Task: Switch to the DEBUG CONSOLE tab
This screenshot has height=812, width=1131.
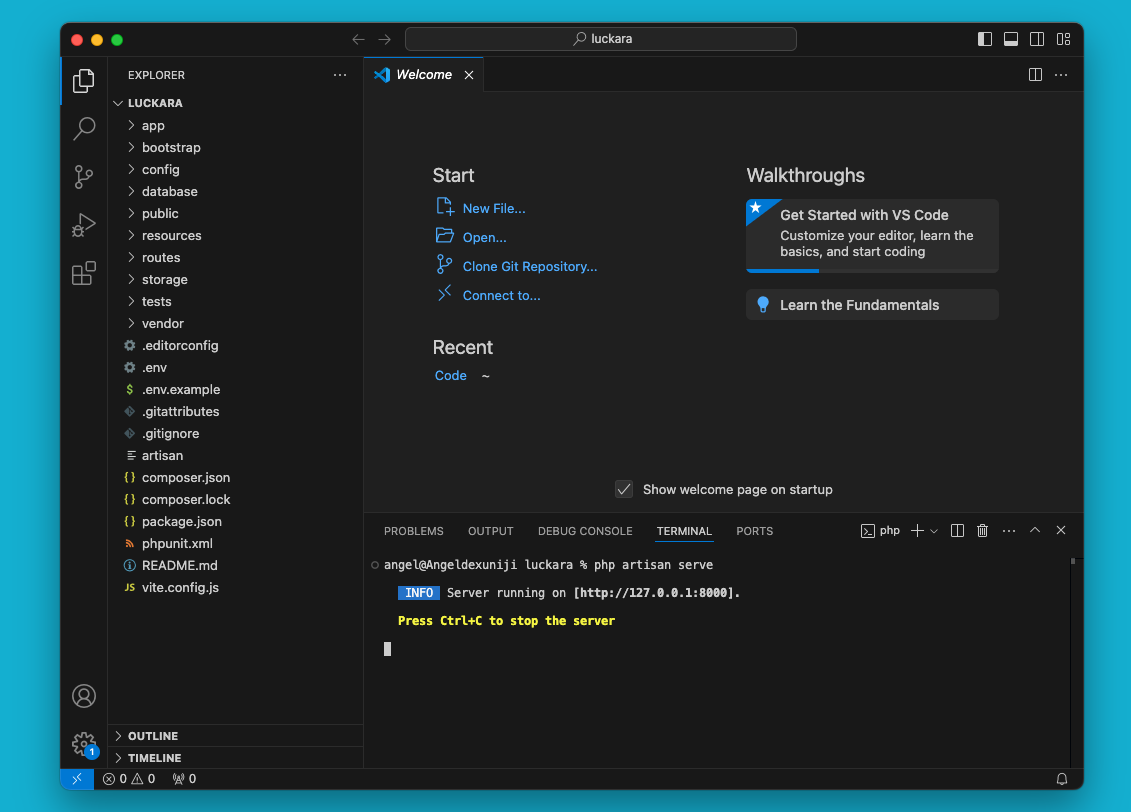Action: click(585, 531)
